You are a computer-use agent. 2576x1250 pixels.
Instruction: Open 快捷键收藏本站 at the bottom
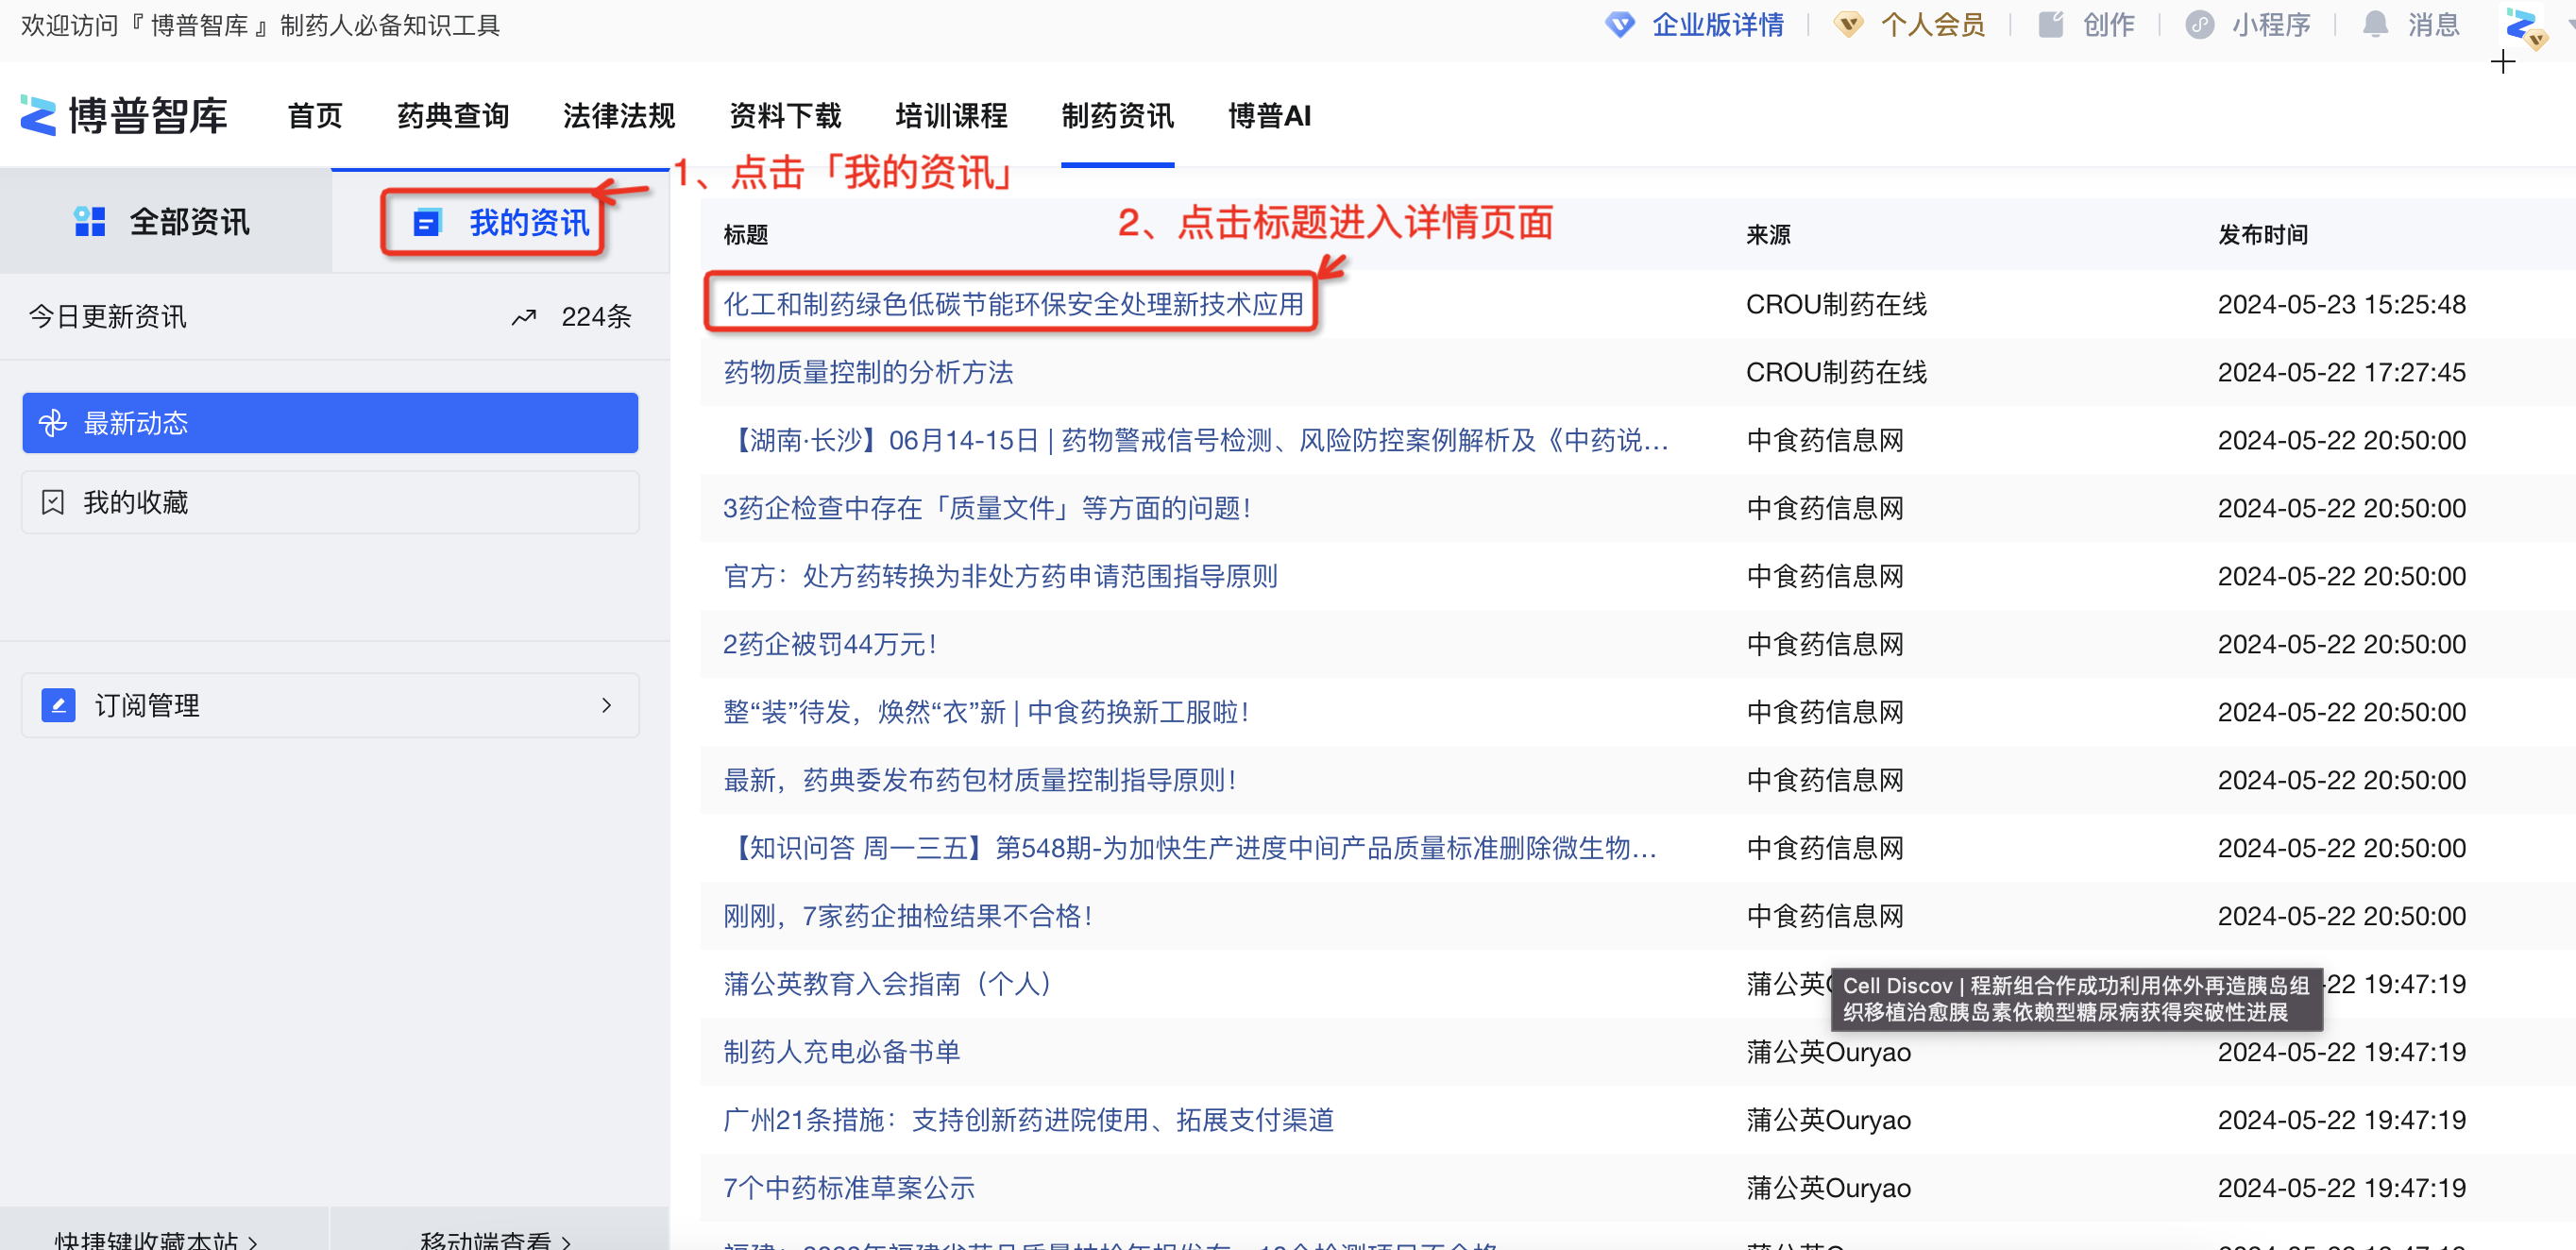[156, 1240]
